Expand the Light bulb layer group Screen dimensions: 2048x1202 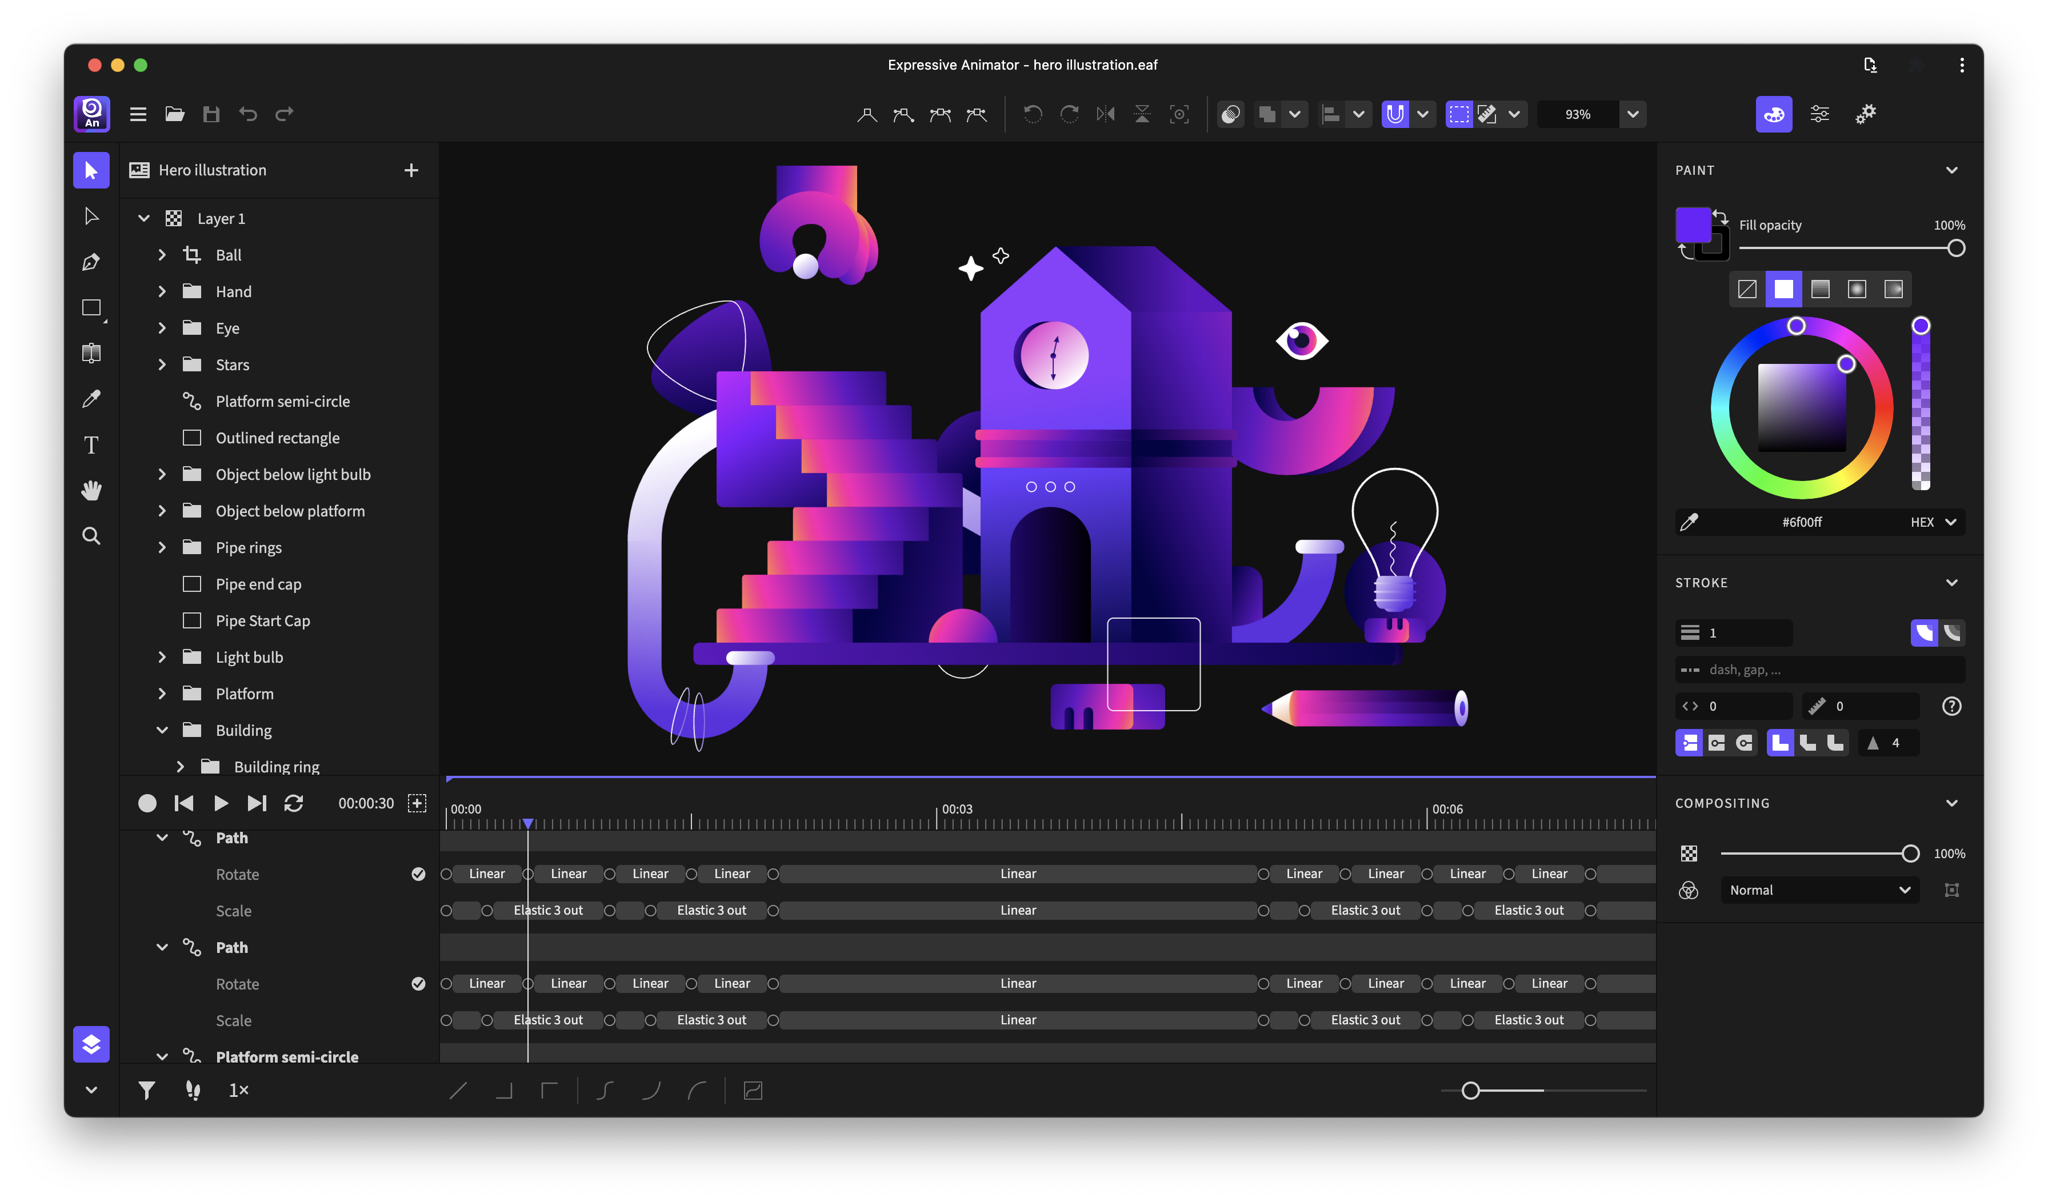[x=162, y=656]
